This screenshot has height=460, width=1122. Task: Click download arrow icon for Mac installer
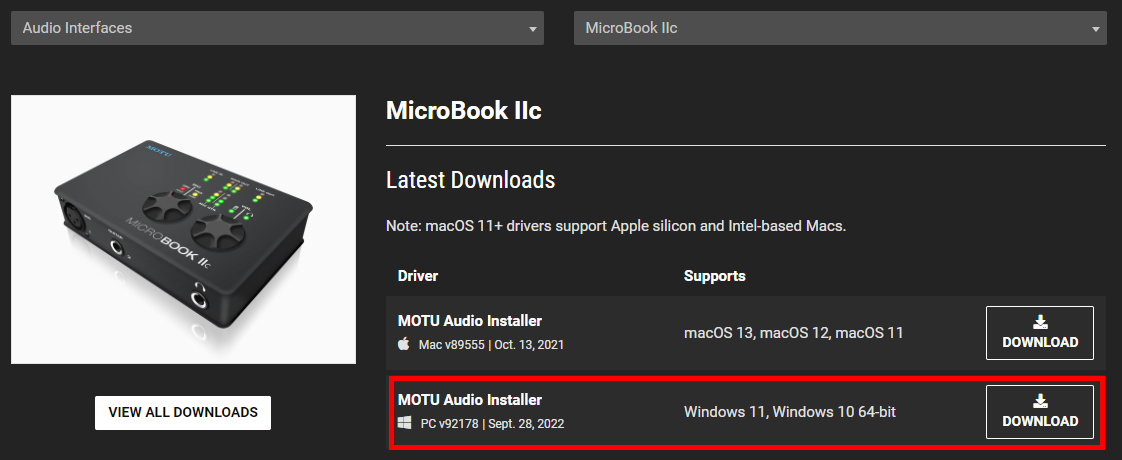click(1040, 322)
